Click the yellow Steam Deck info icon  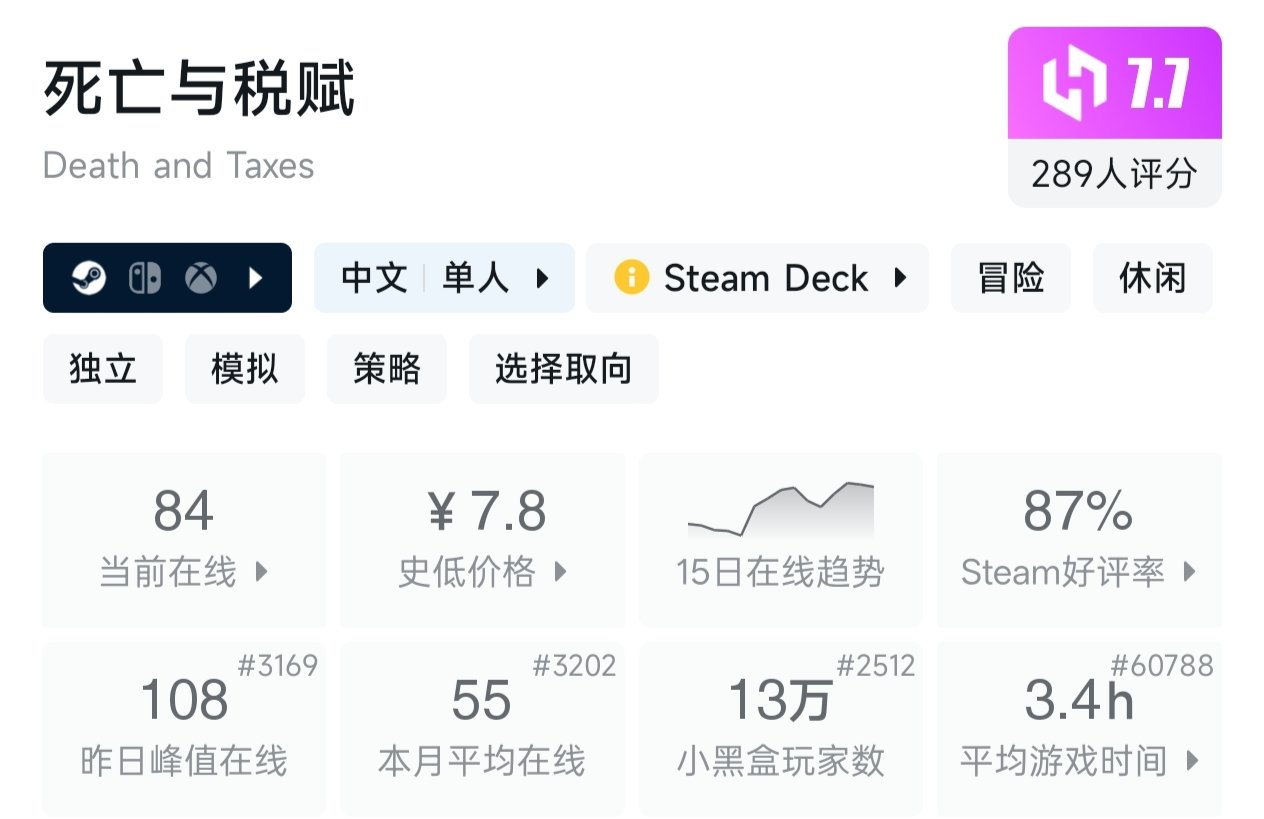tap(631, 277)
